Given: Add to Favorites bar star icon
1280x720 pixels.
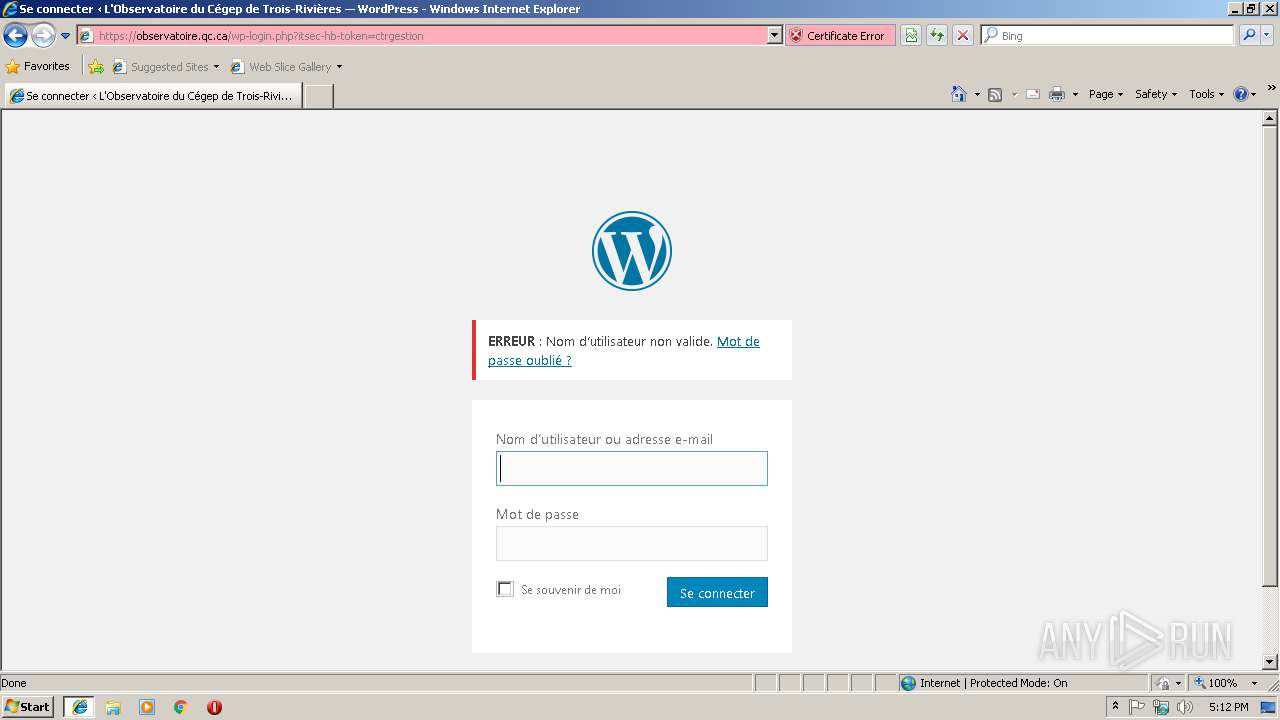Looking at the screenshot, I should tap(96, 67).
